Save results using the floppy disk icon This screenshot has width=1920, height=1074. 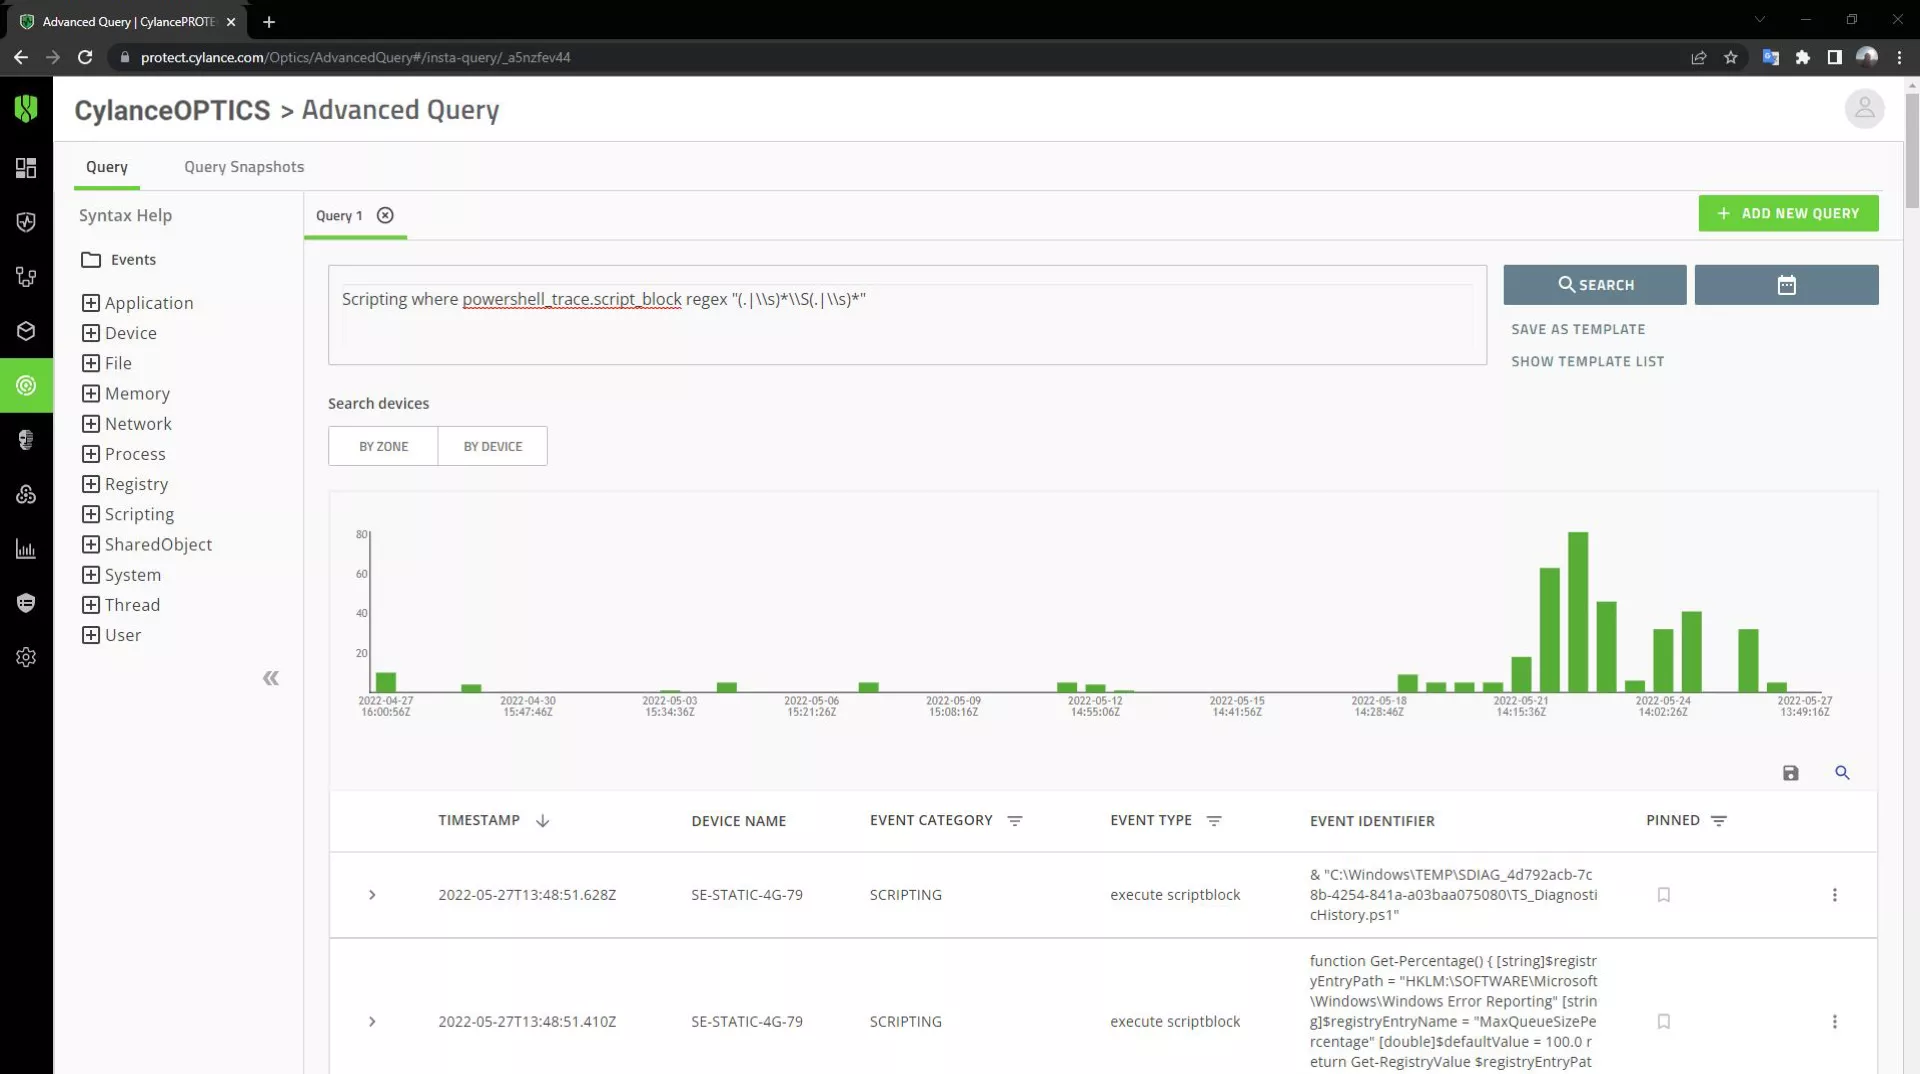click(1791, 773)
